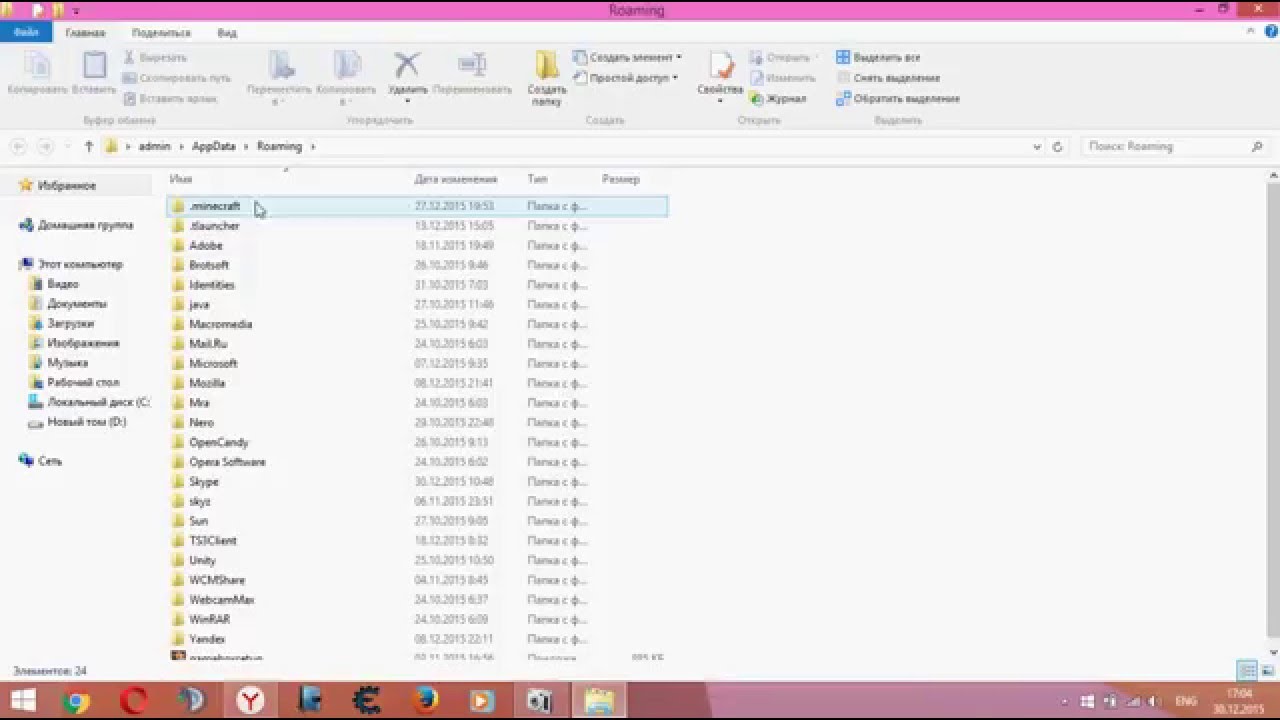Click the Cut scissors command
Screen dimensions: 1280x720
point(155,58)
